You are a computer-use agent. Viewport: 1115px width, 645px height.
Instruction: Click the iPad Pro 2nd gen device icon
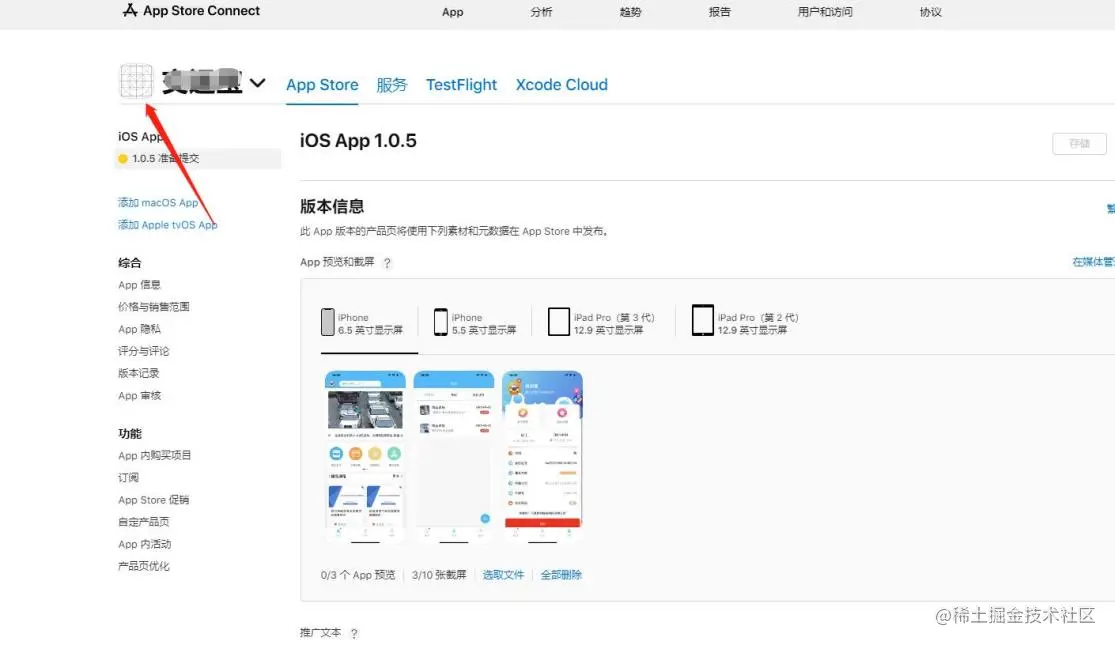click(x=703, y=320)
